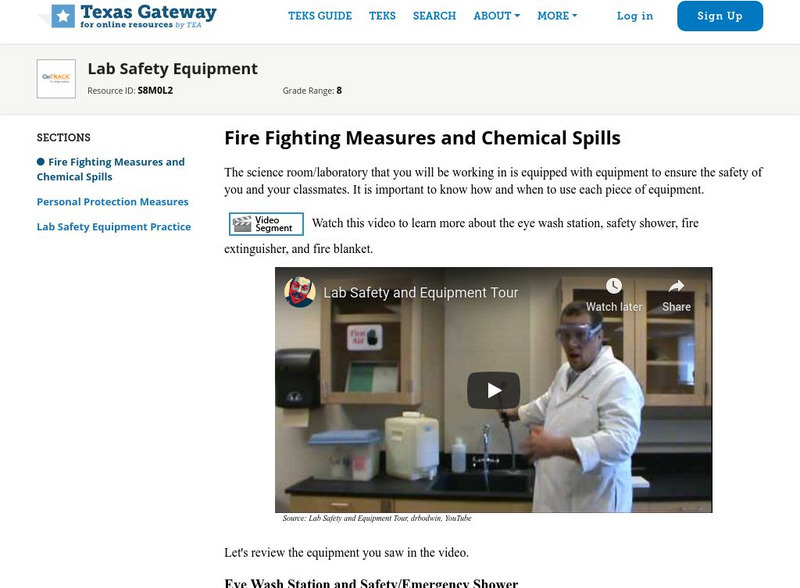Click the Share arrow icon on video
Viewport: 800px width, 588px height.
coord(676,286)
